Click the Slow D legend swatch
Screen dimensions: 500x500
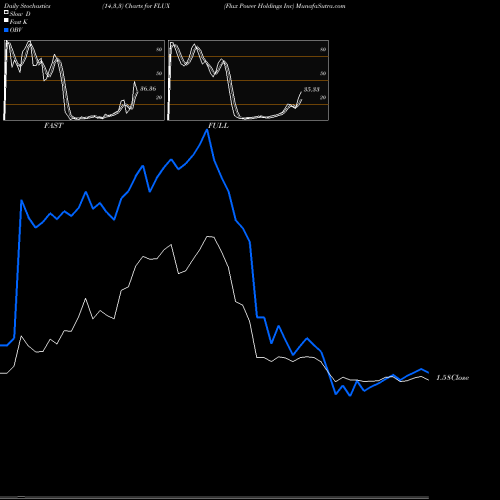pos(6,13)
